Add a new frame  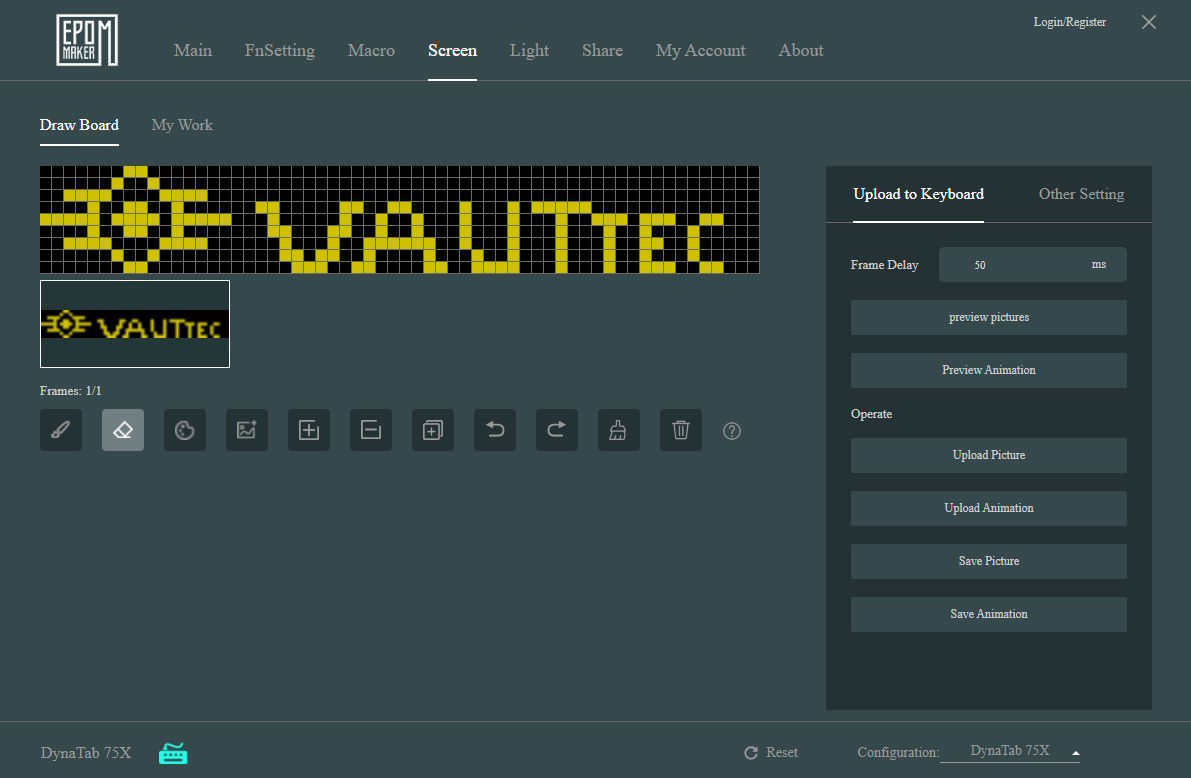click(309, 430)
